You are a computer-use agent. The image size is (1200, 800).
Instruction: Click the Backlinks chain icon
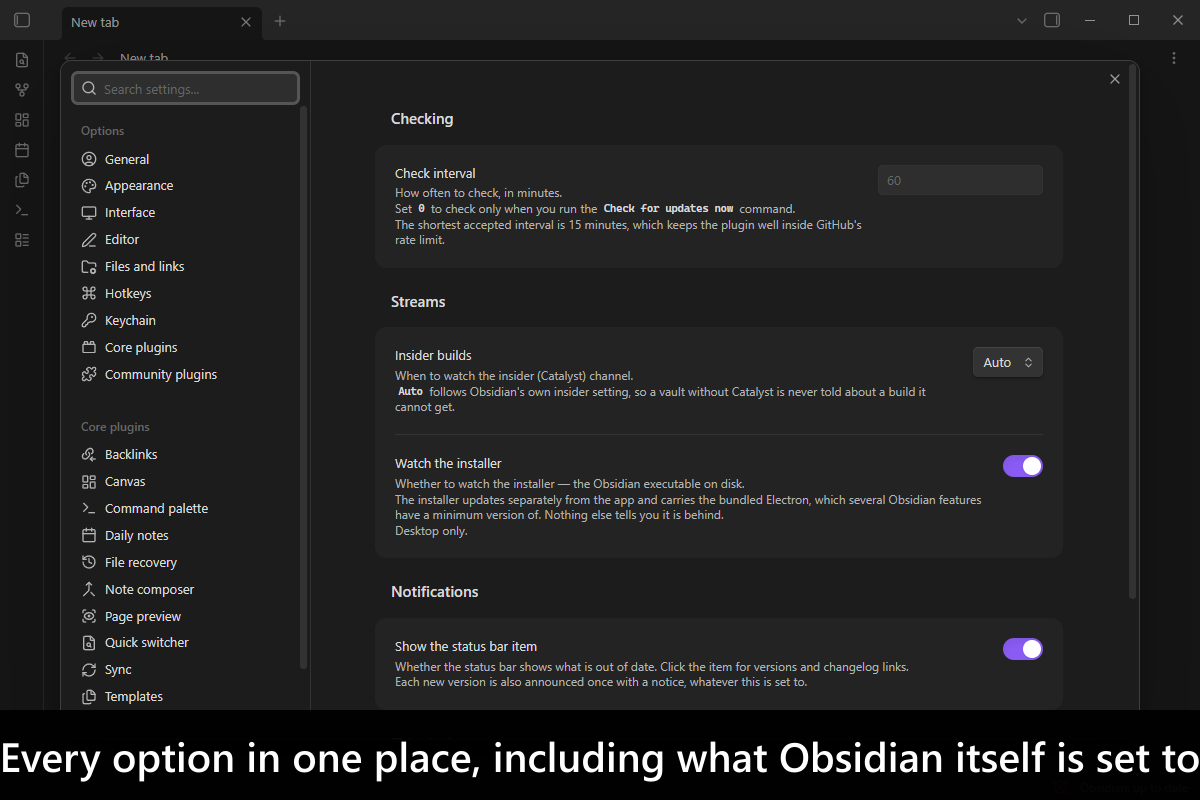pyautogui.click(x=88, y=455)
